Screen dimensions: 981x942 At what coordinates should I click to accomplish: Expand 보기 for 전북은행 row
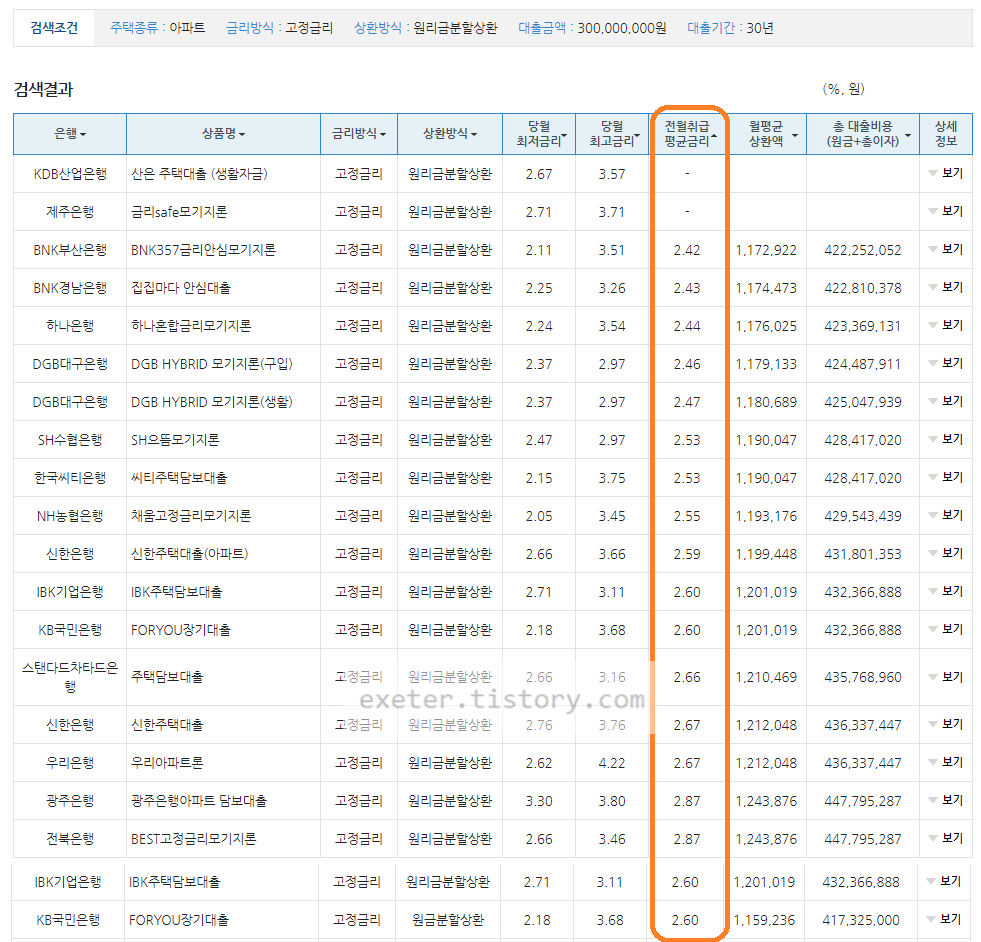[946, 838]
